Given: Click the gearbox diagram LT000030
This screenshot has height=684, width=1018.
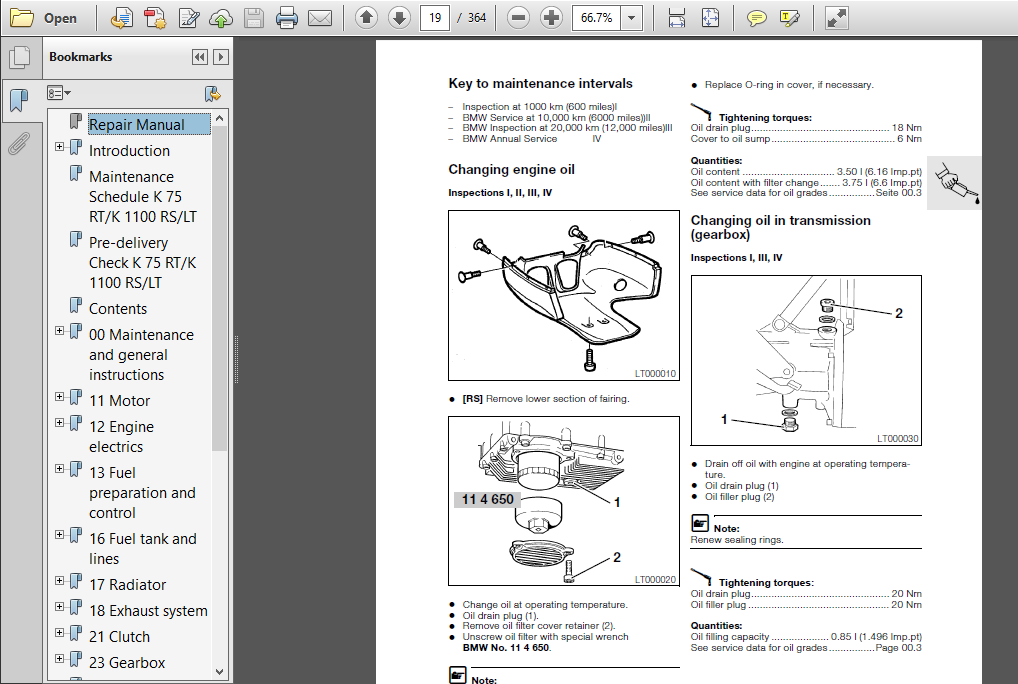Looking at the screenshot, I should click(806, 360).
